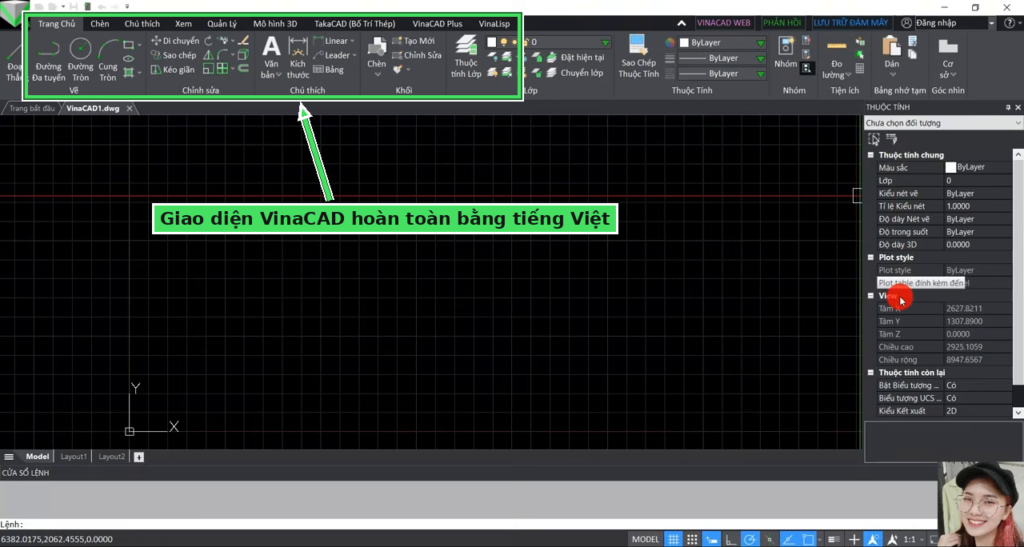This screenshot has width=1024, height=547.
Task: Open the color ByLayer dropdown
Action: coord(760,42)
